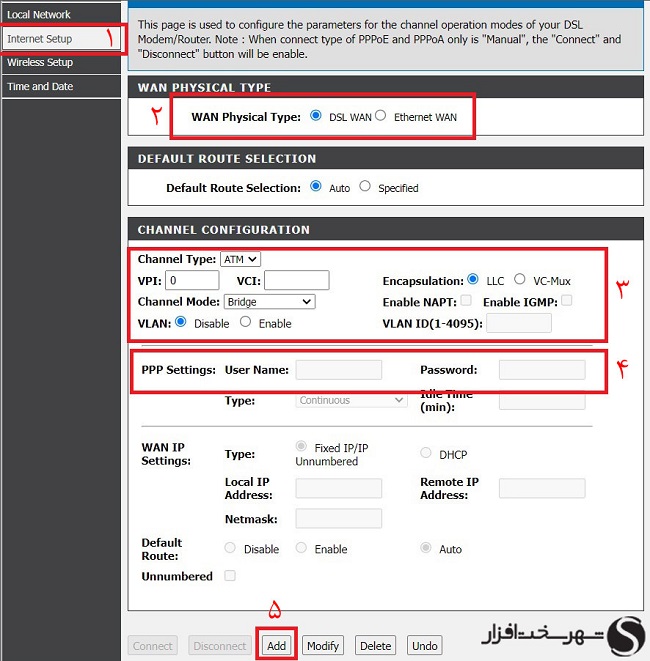Go to the Wireless Setup page
The width and height of the screenshot is (650, 661).
coord(40,62)
